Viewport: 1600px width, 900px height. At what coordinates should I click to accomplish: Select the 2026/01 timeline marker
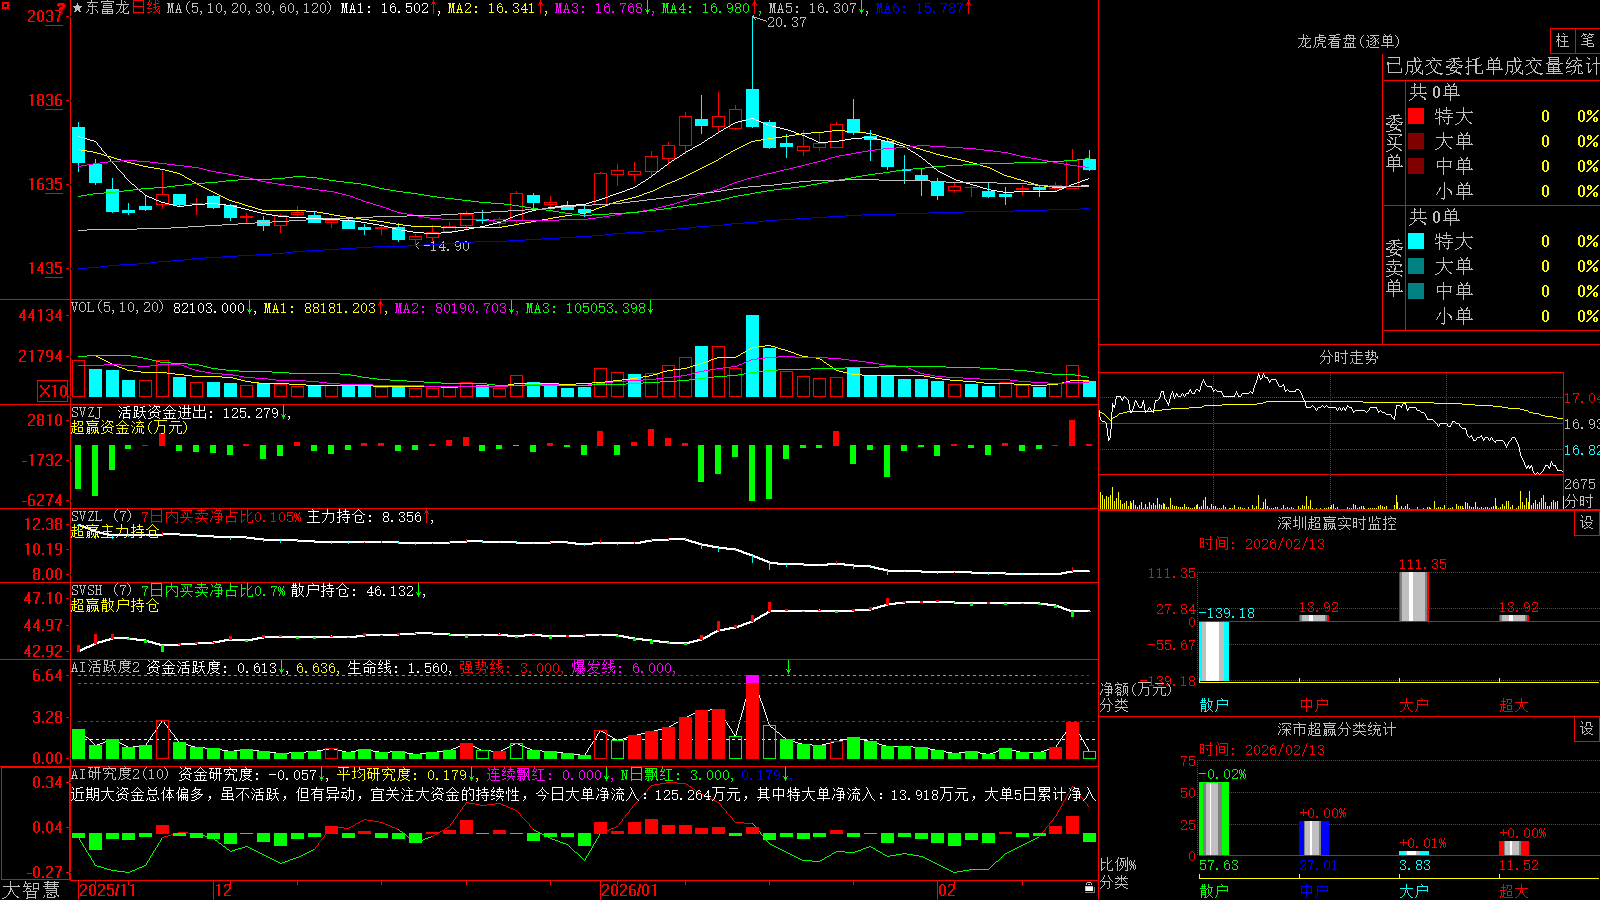pos(630,890)
